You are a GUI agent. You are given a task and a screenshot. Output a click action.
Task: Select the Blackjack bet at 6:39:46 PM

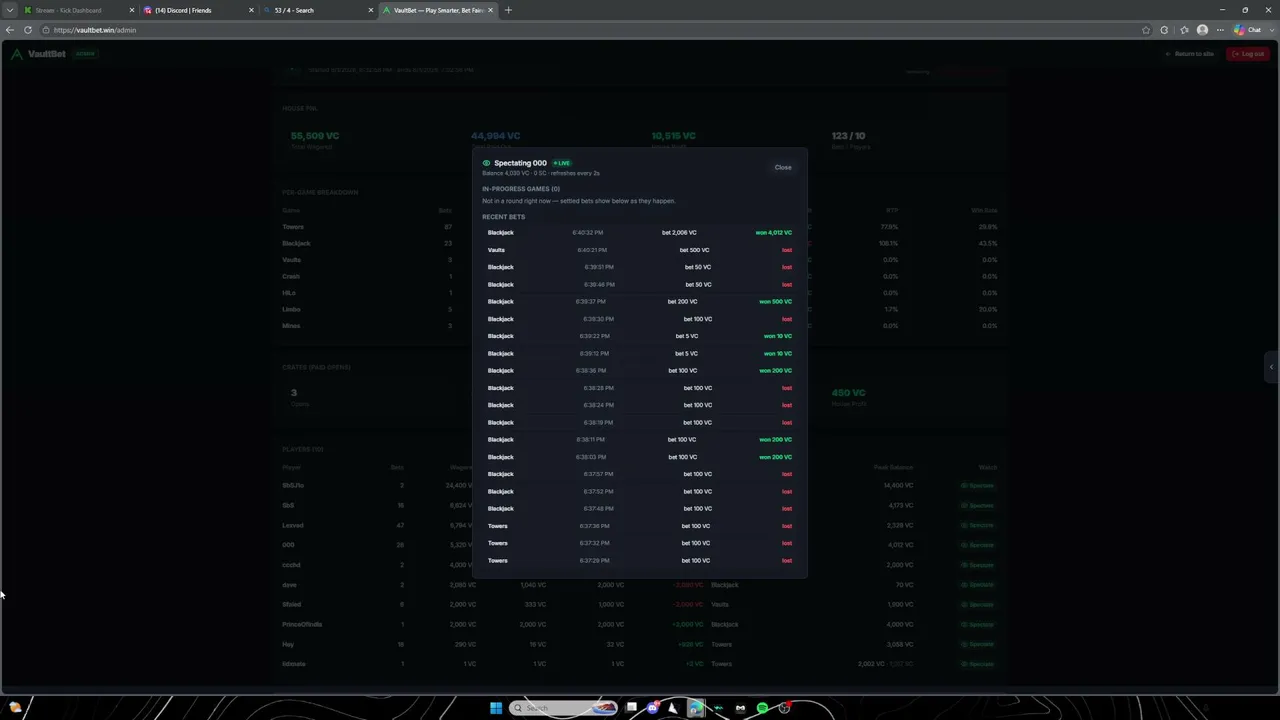(x=640, y=284)
